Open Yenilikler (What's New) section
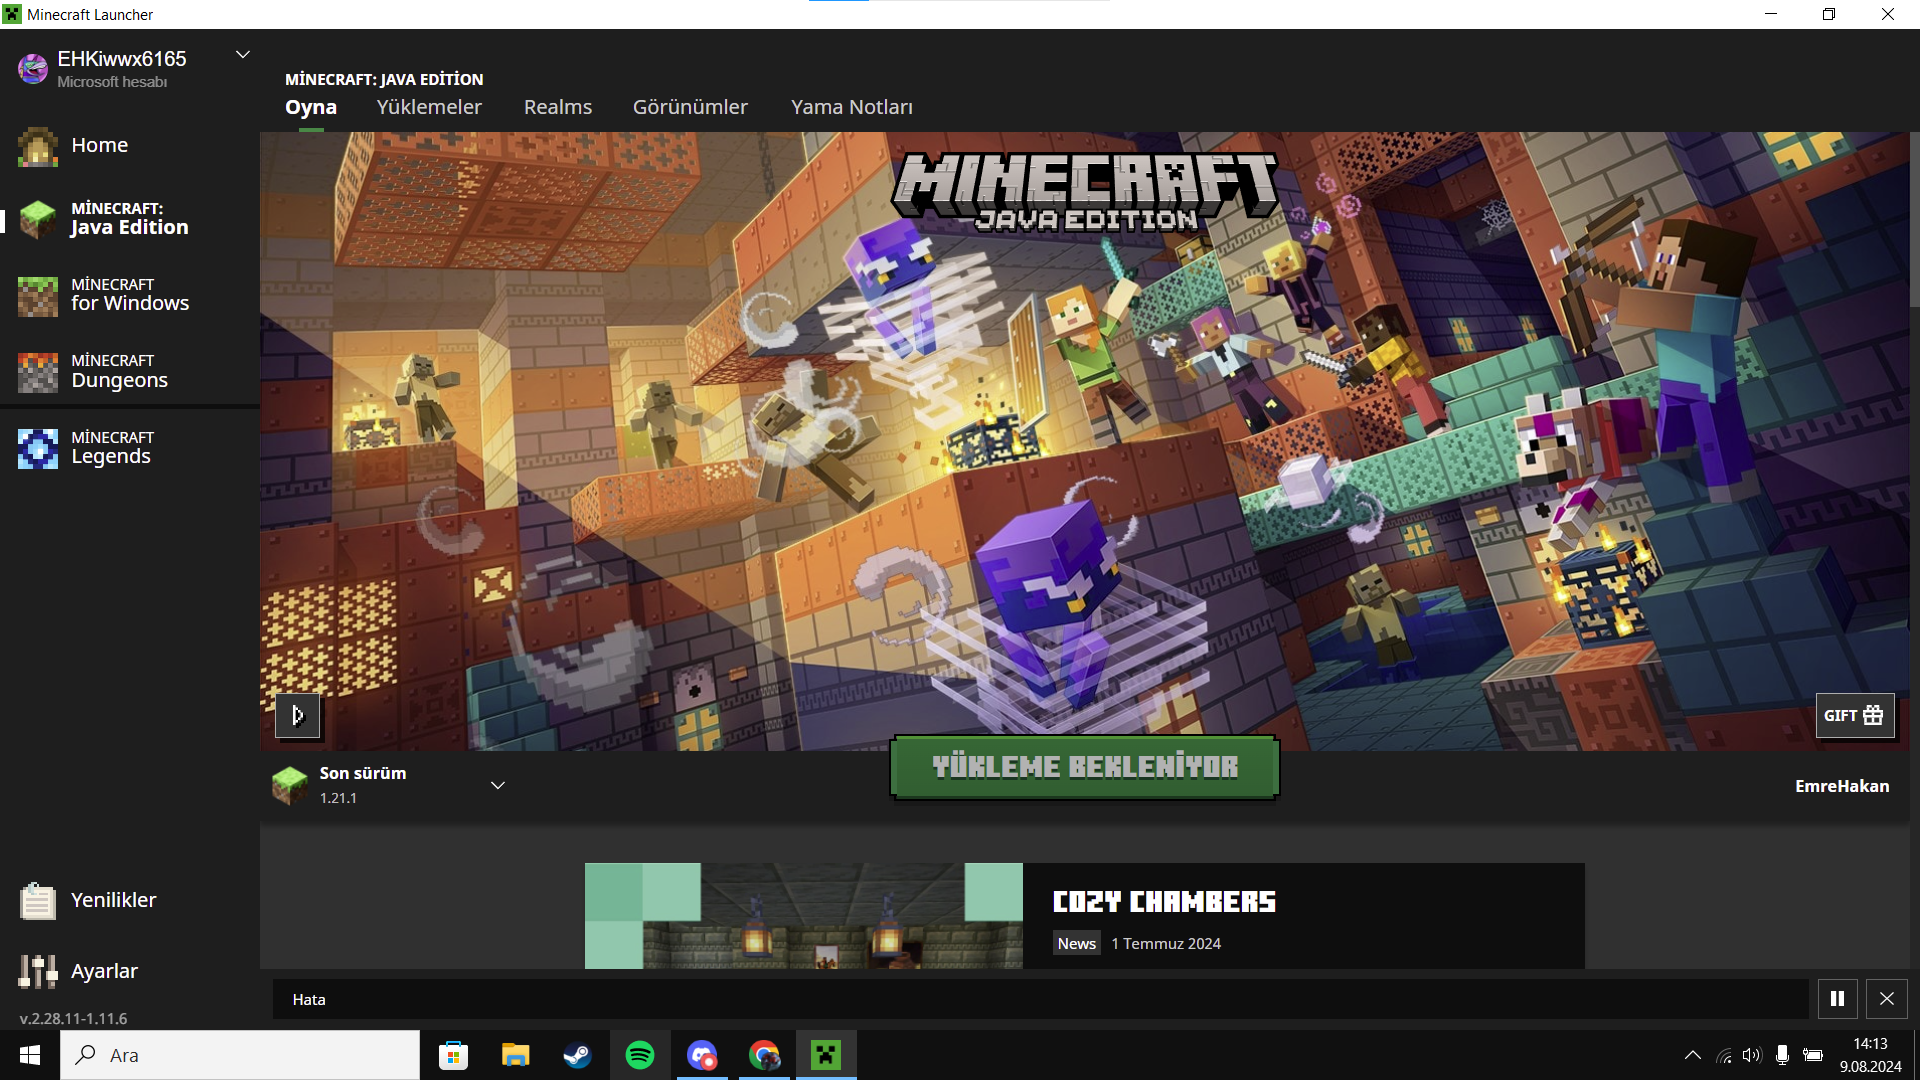The width and height of the screenshot is (1920, 1080). (x=113, y=900)
